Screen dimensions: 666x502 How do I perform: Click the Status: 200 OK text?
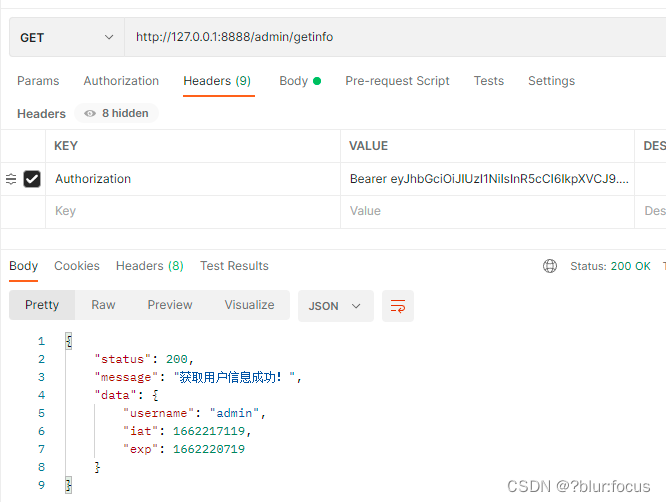tap(610, 266)
